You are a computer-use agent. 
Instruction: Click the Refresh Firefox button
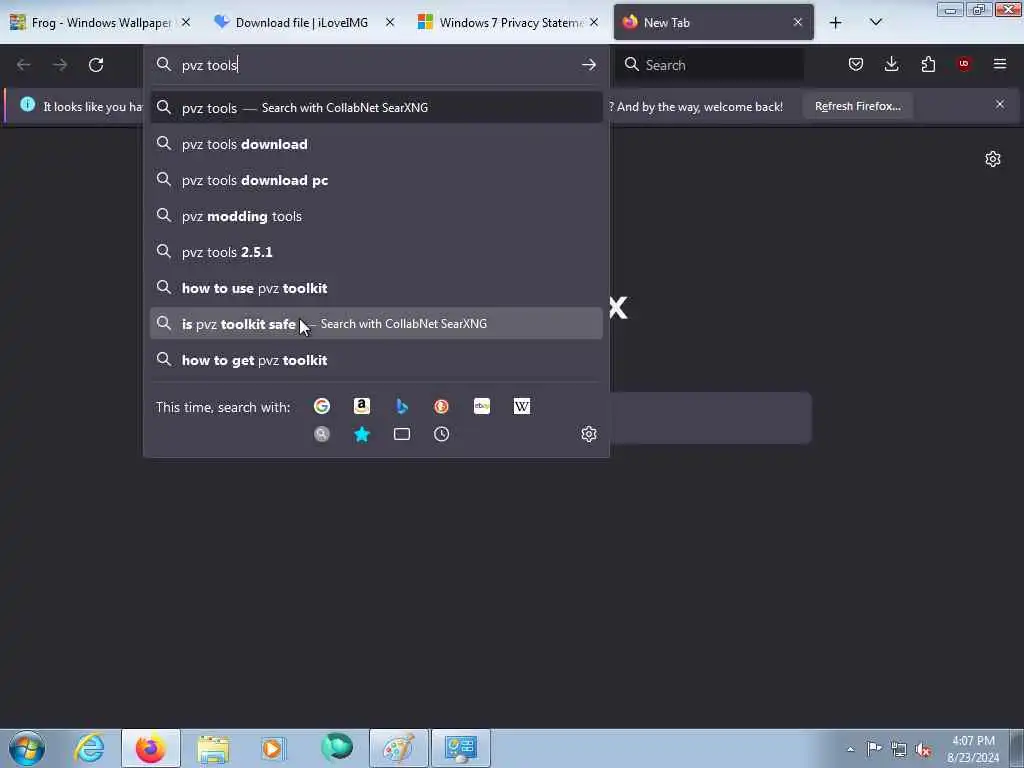[x=857, y=106]
